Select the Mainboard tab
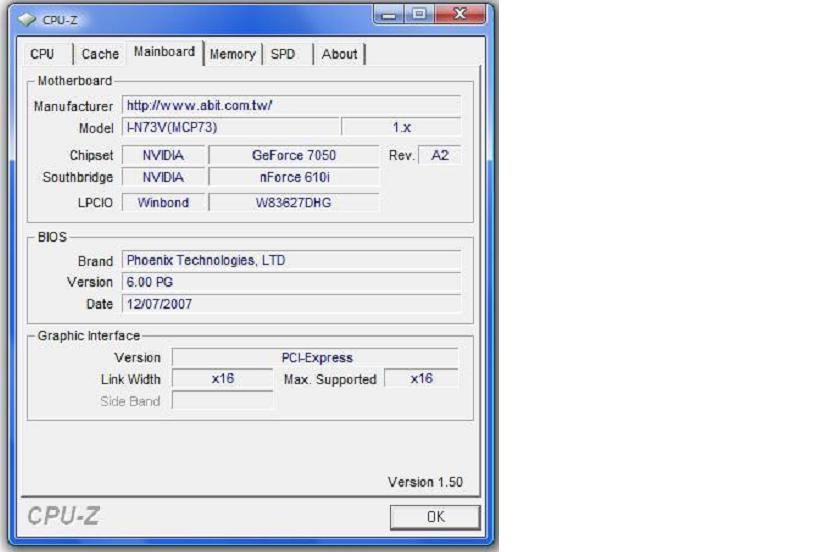 164,52
